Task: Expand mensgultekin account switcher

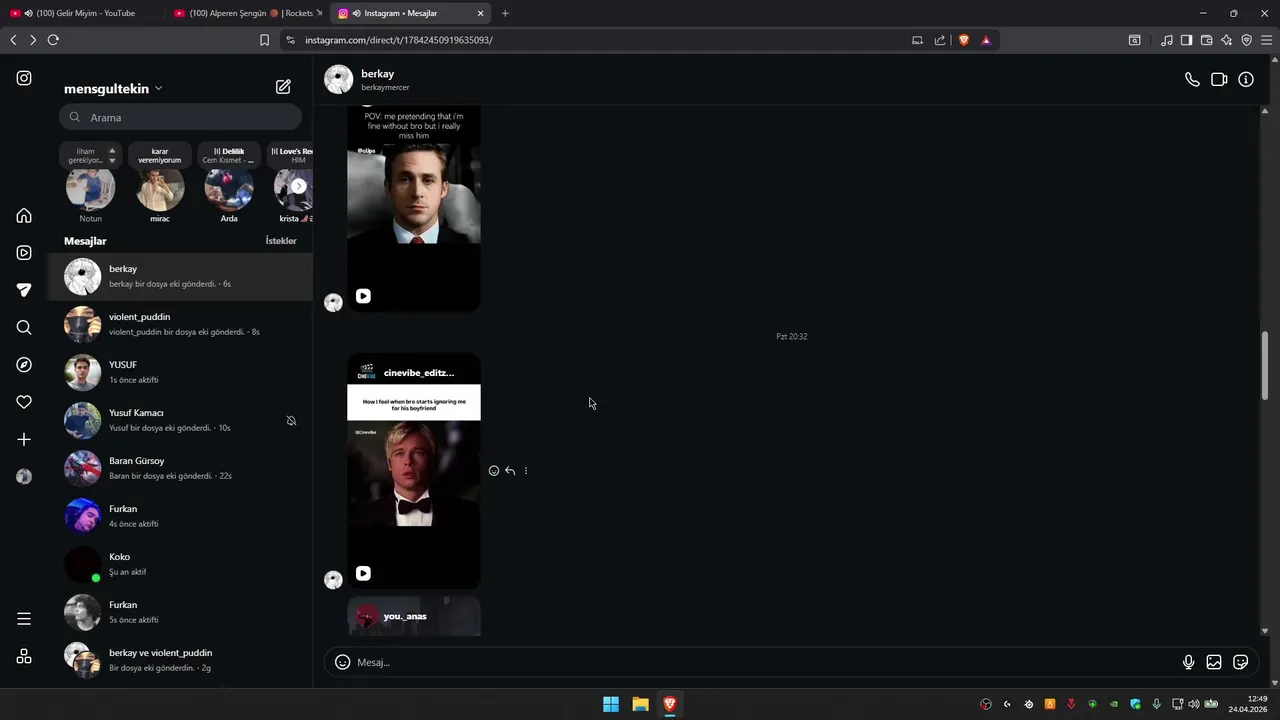Action: [x=113, y=89]
